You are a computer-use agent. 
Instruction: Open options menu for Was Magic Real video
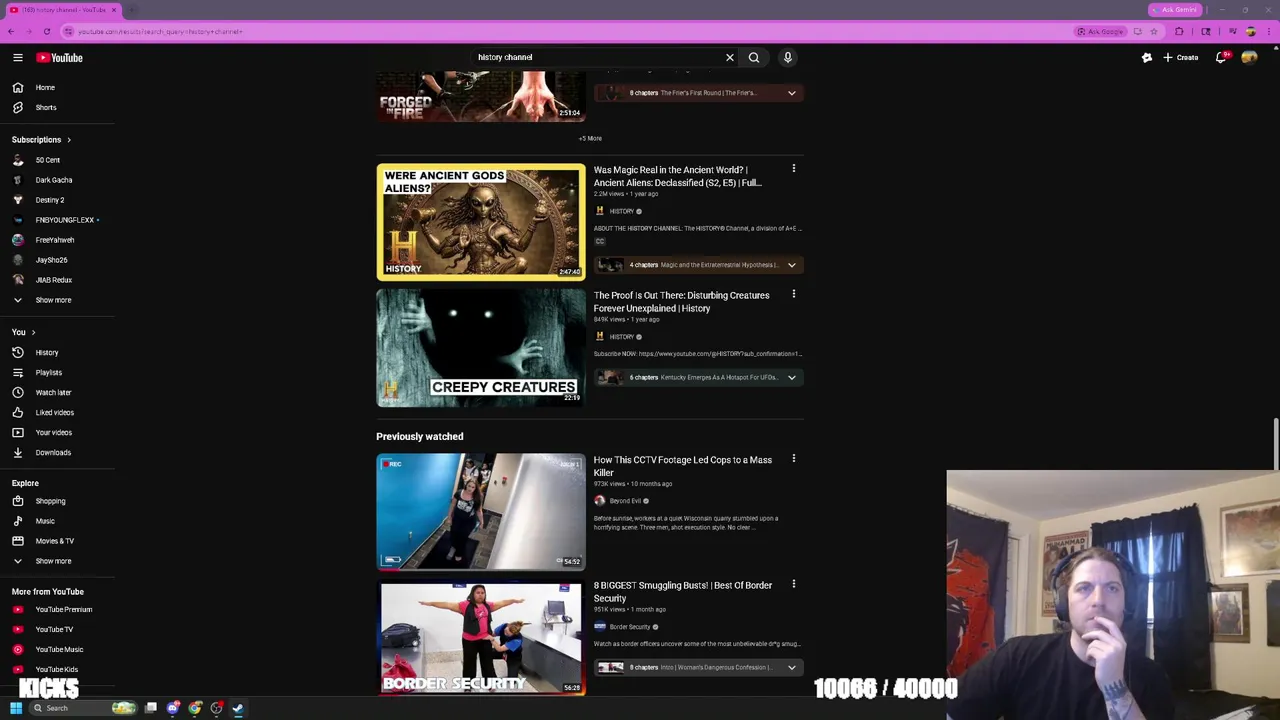794,169
